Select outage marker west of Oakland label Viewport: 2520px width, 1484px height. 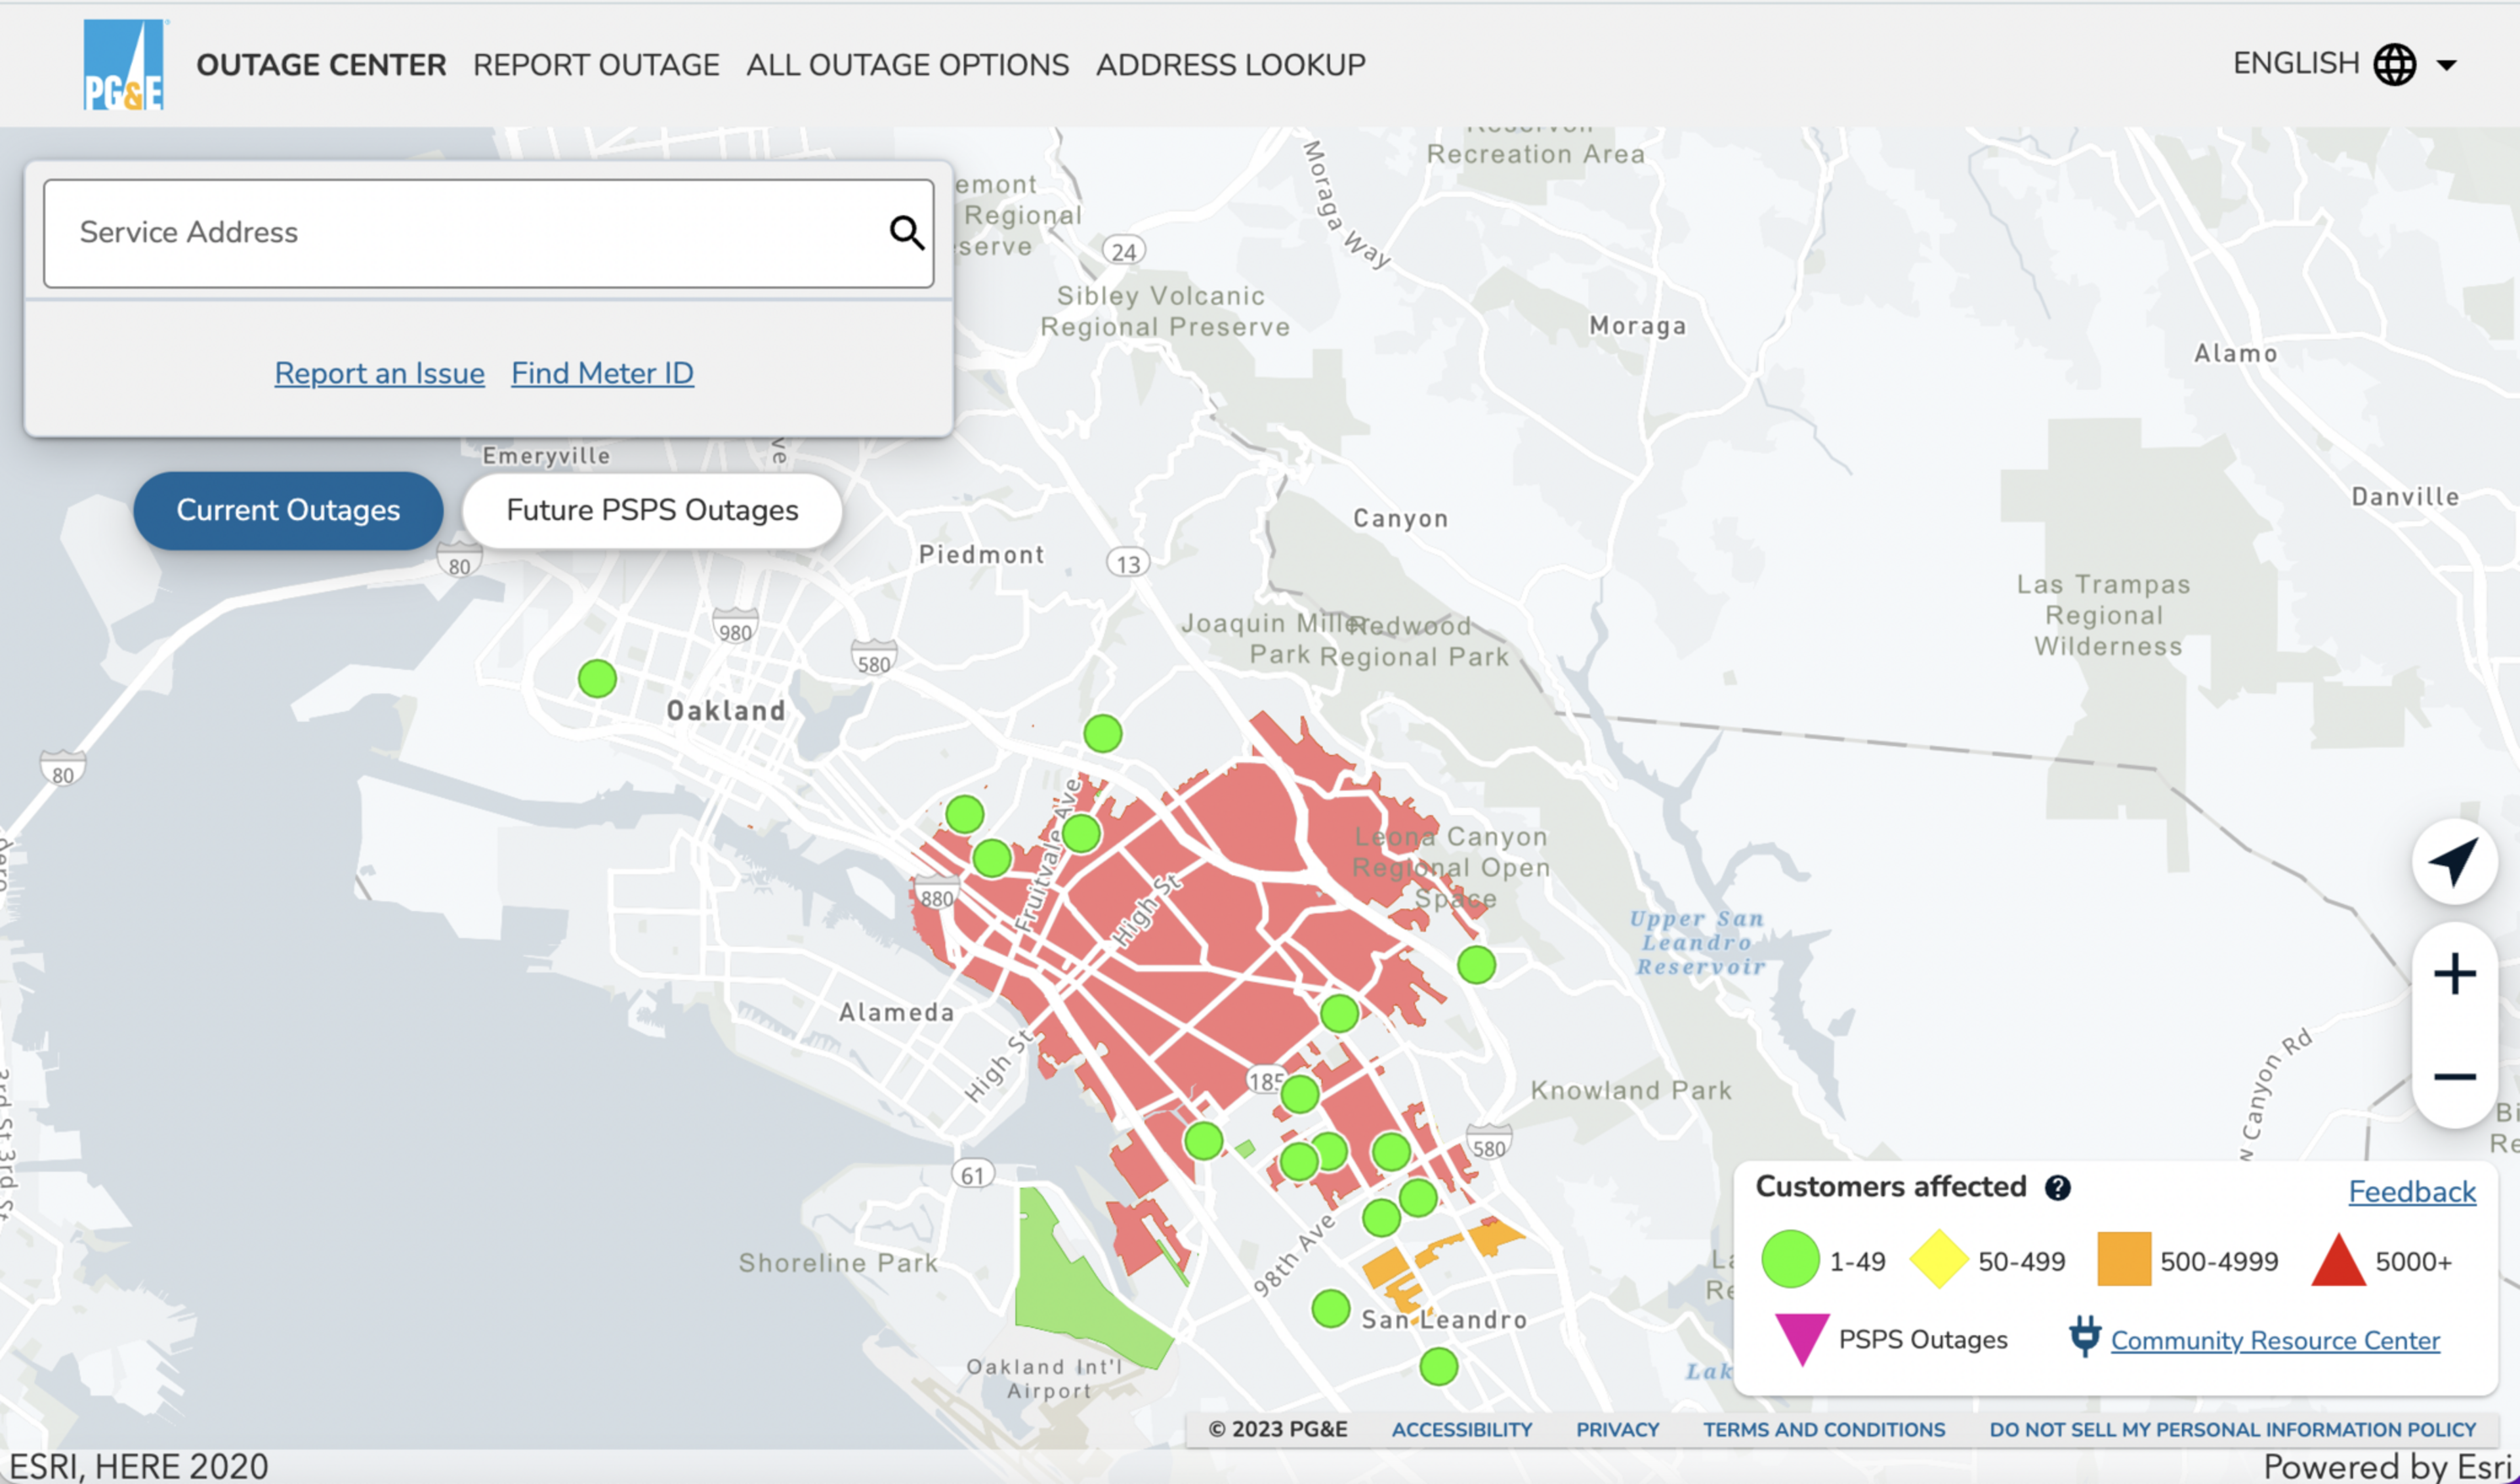click(597, 679)
